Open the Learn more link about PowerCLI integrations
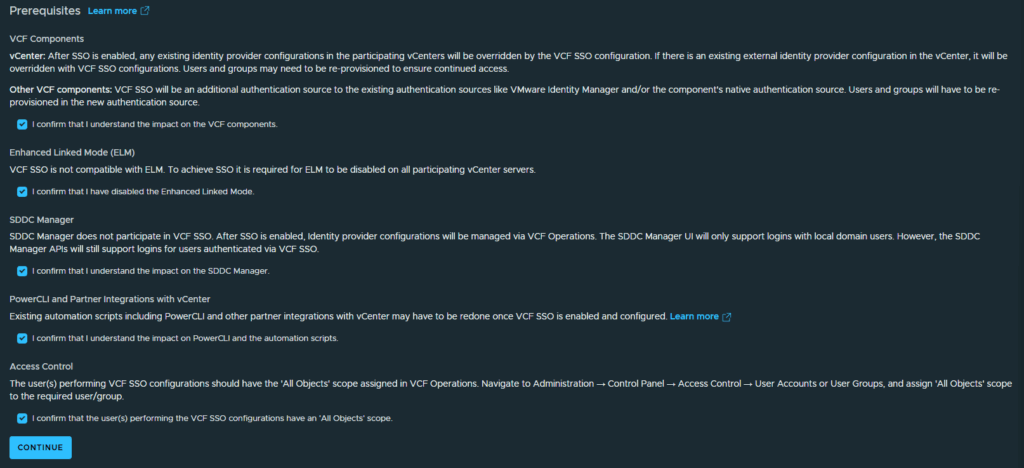 point(694,317)
